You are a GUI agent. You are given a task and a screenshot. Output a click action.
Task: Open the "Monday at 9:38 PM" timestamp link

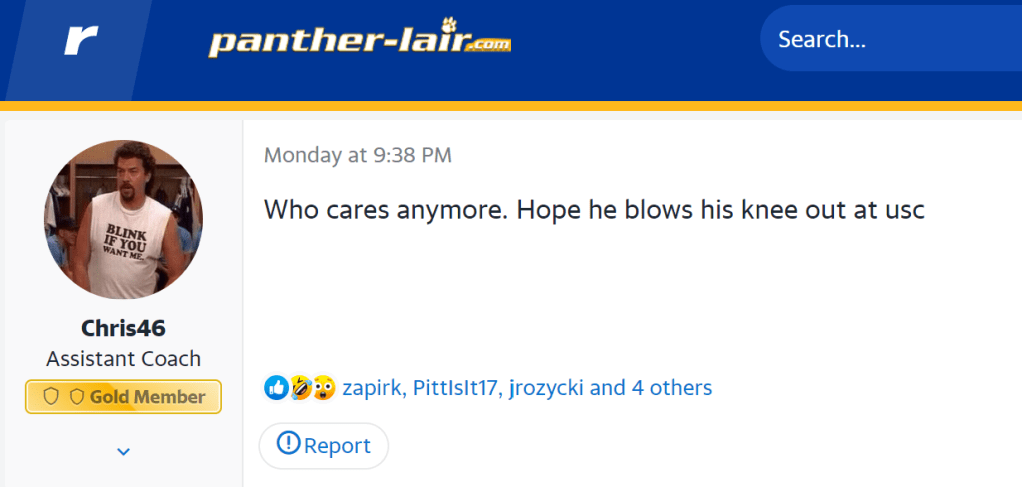(x=357, y=155)
